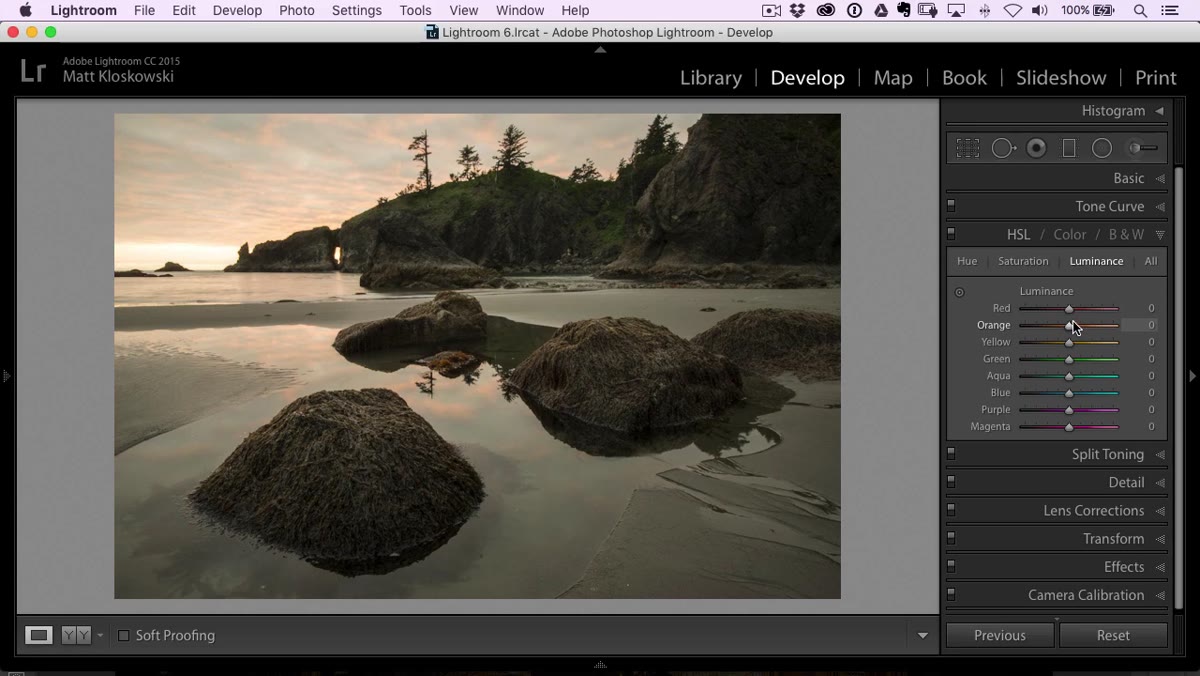The height and width of the screenshot is (676, 1200).
Task: Expand the Split Toning panel
Action: (x=1160, y=455)
